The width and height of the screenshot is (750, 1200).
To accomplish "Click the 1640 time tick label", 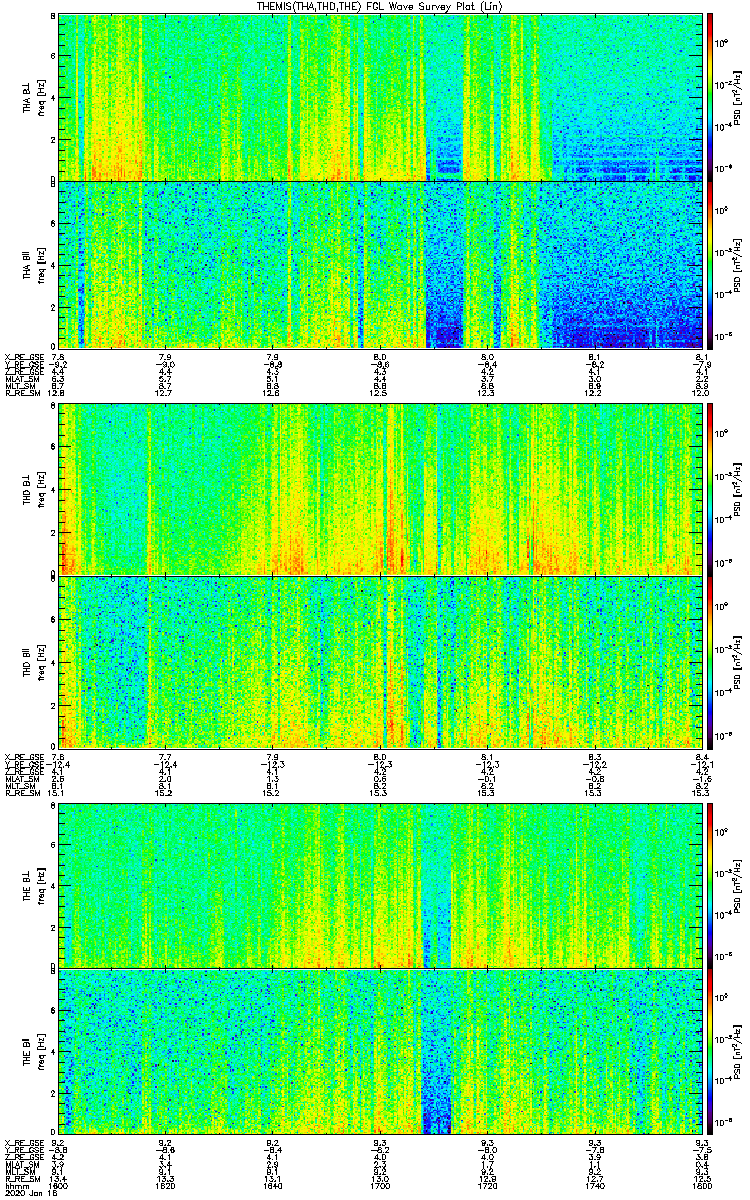I will pyautogui.click(x=273, y=1185).
